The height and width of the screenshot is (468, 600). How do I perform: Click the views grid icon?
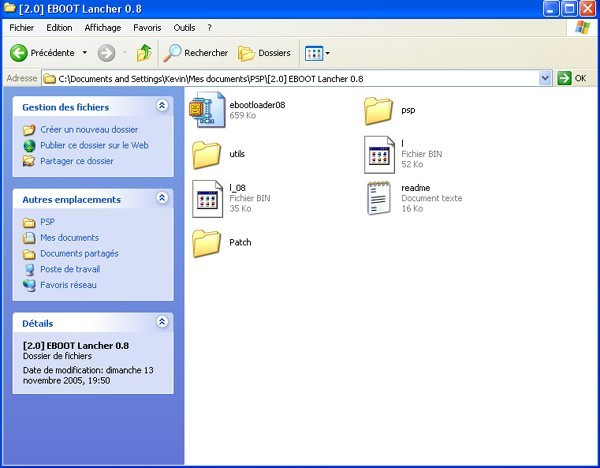[x=314, y=53]
